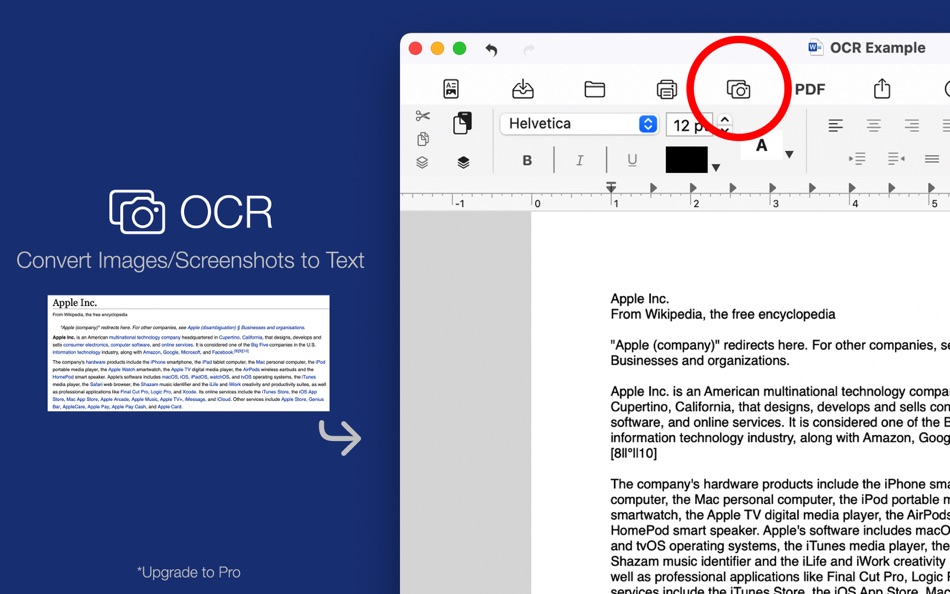
Task: Copy selection with the small copy icon
Action: [423, 139]
